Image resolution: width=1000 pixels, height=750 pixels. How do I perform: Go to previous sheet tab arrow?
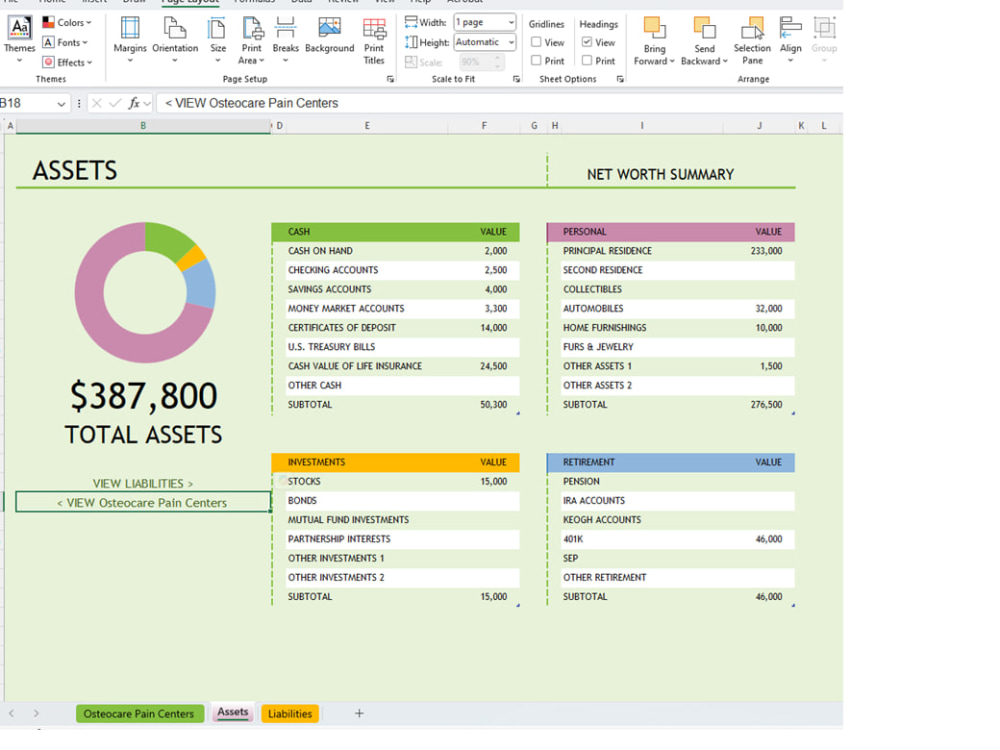[11, 714]
